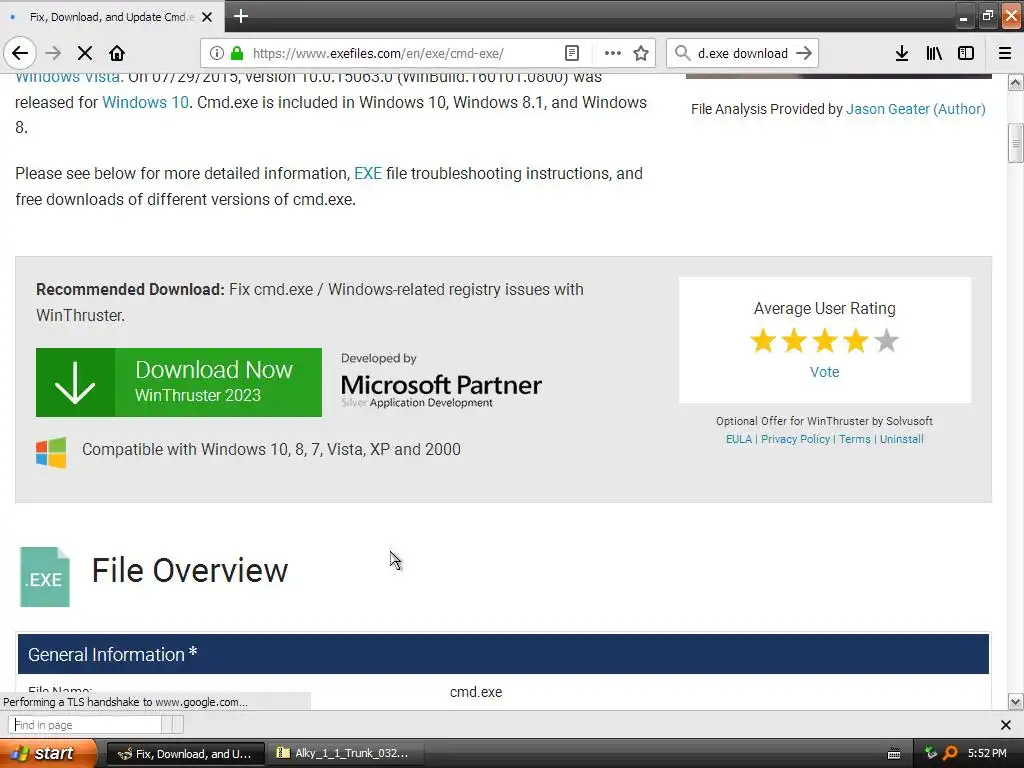Click the vertical scrollbar thumb

(x=1015, y=142)
